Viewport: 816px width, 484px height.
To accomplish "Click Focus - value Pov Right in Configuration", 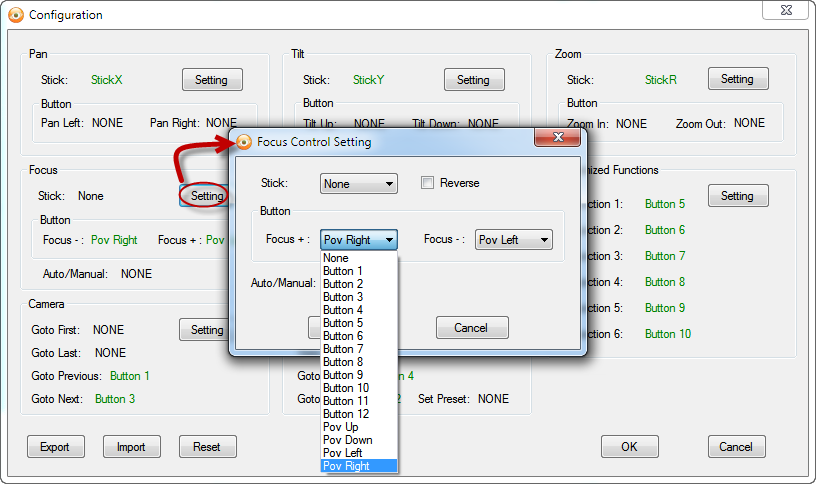I will [x=114, y=240].
